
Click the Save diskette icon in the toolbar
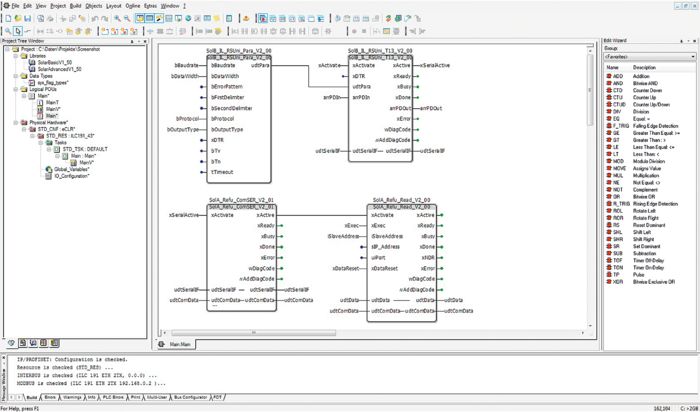(28, 18)
